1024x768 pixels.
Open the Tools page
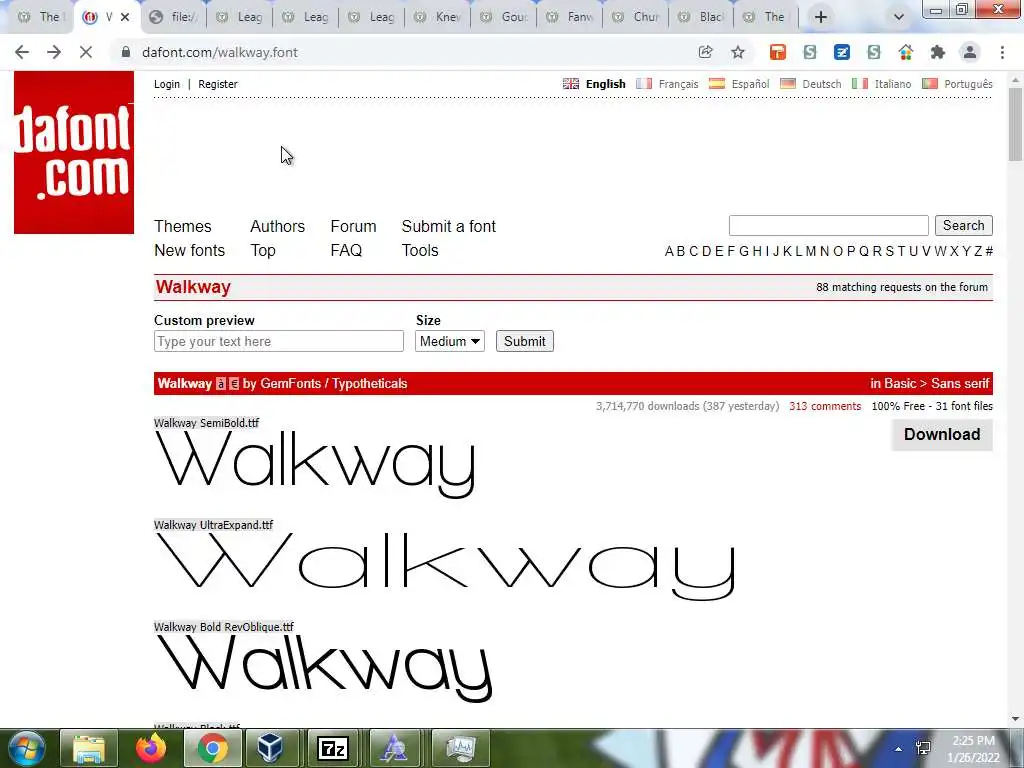click(x=420, y=250)
